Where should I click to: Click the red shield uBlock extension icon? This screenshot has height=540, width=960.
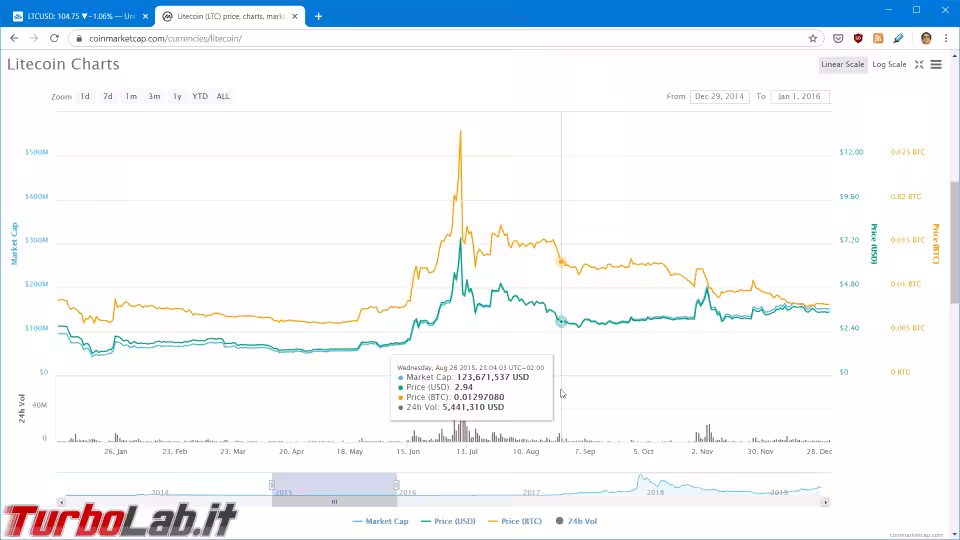point(858,38)
